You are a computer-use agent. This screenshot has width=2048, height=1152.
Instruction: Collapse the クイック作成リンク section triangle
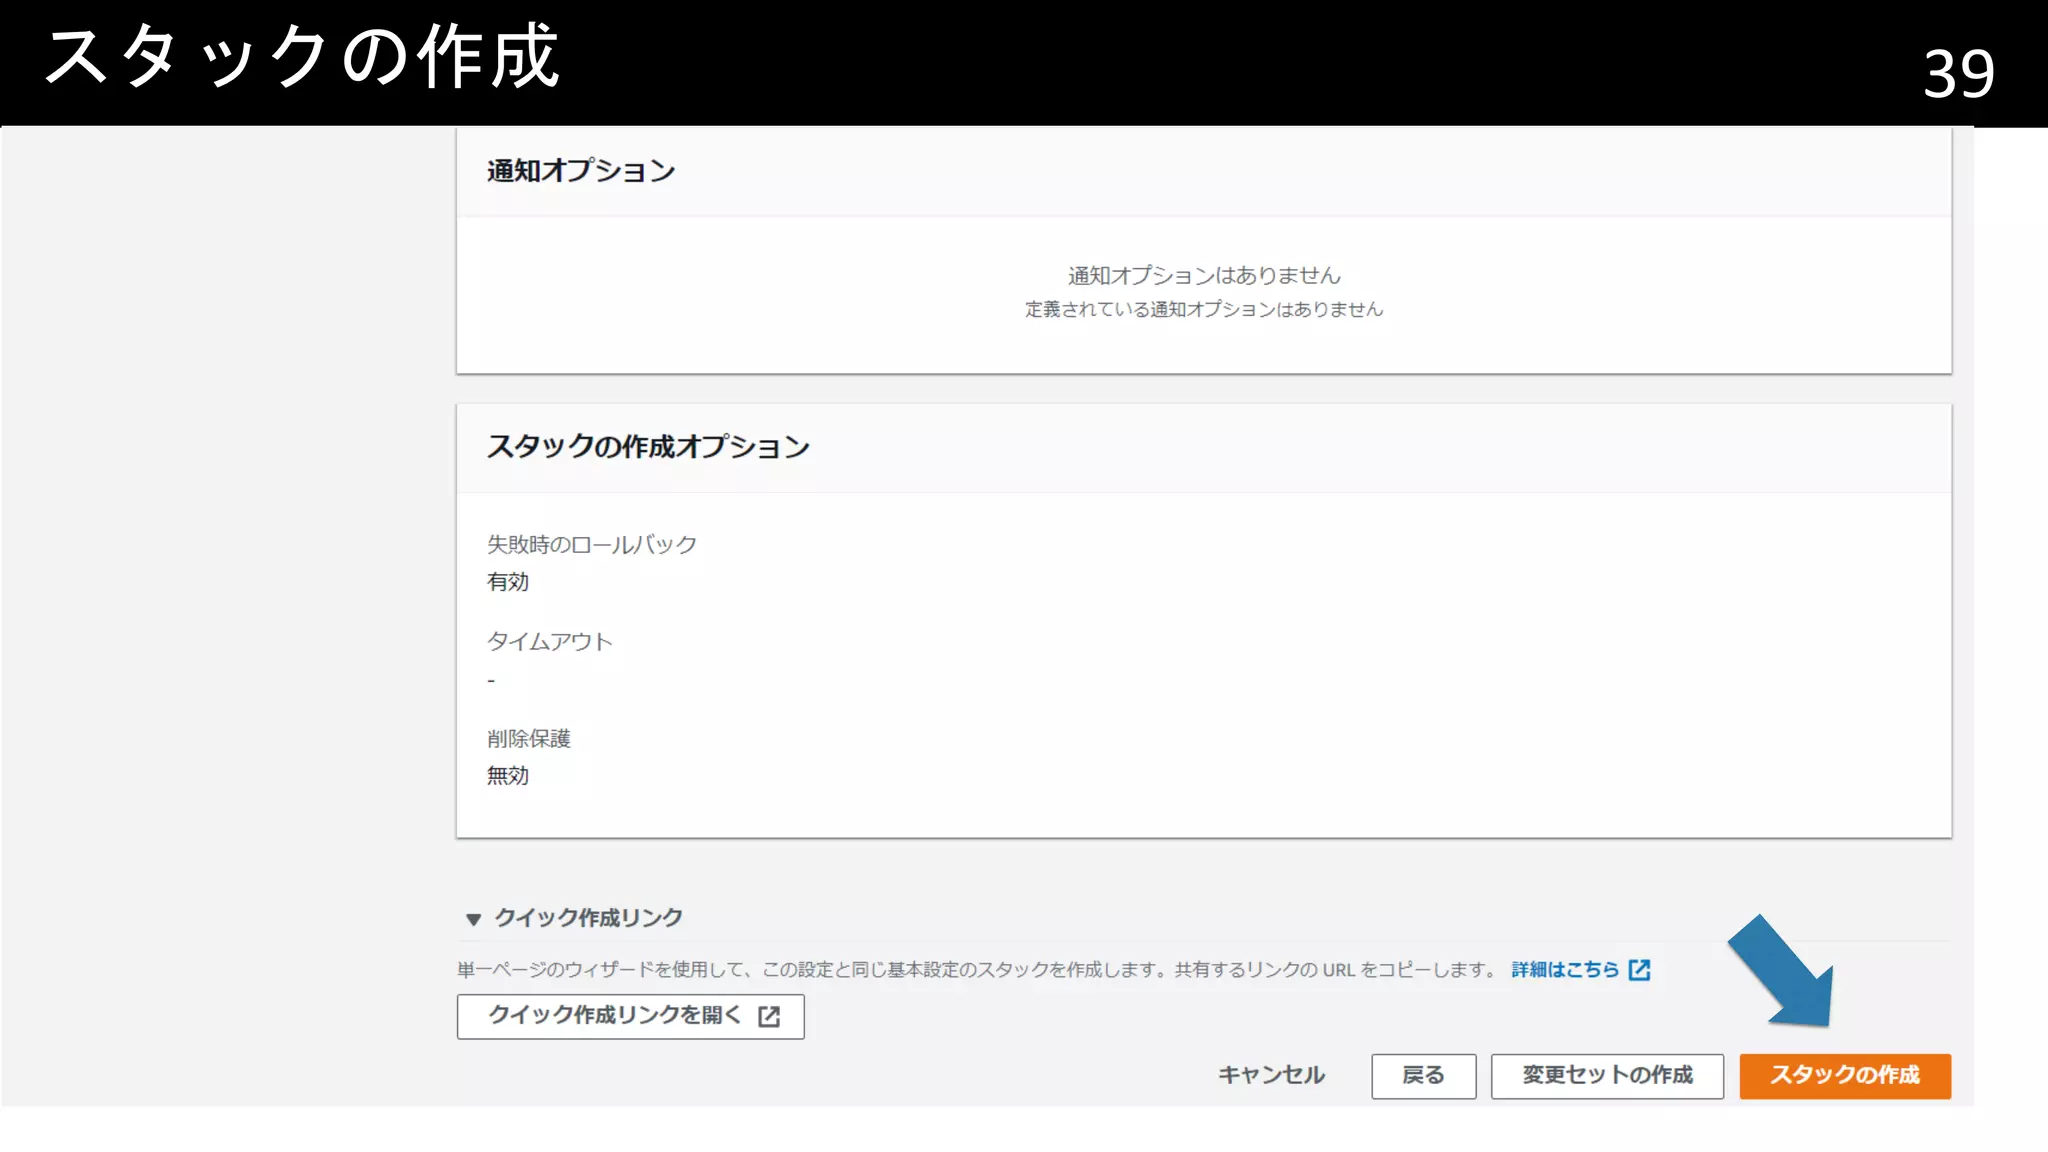[473, 919]
